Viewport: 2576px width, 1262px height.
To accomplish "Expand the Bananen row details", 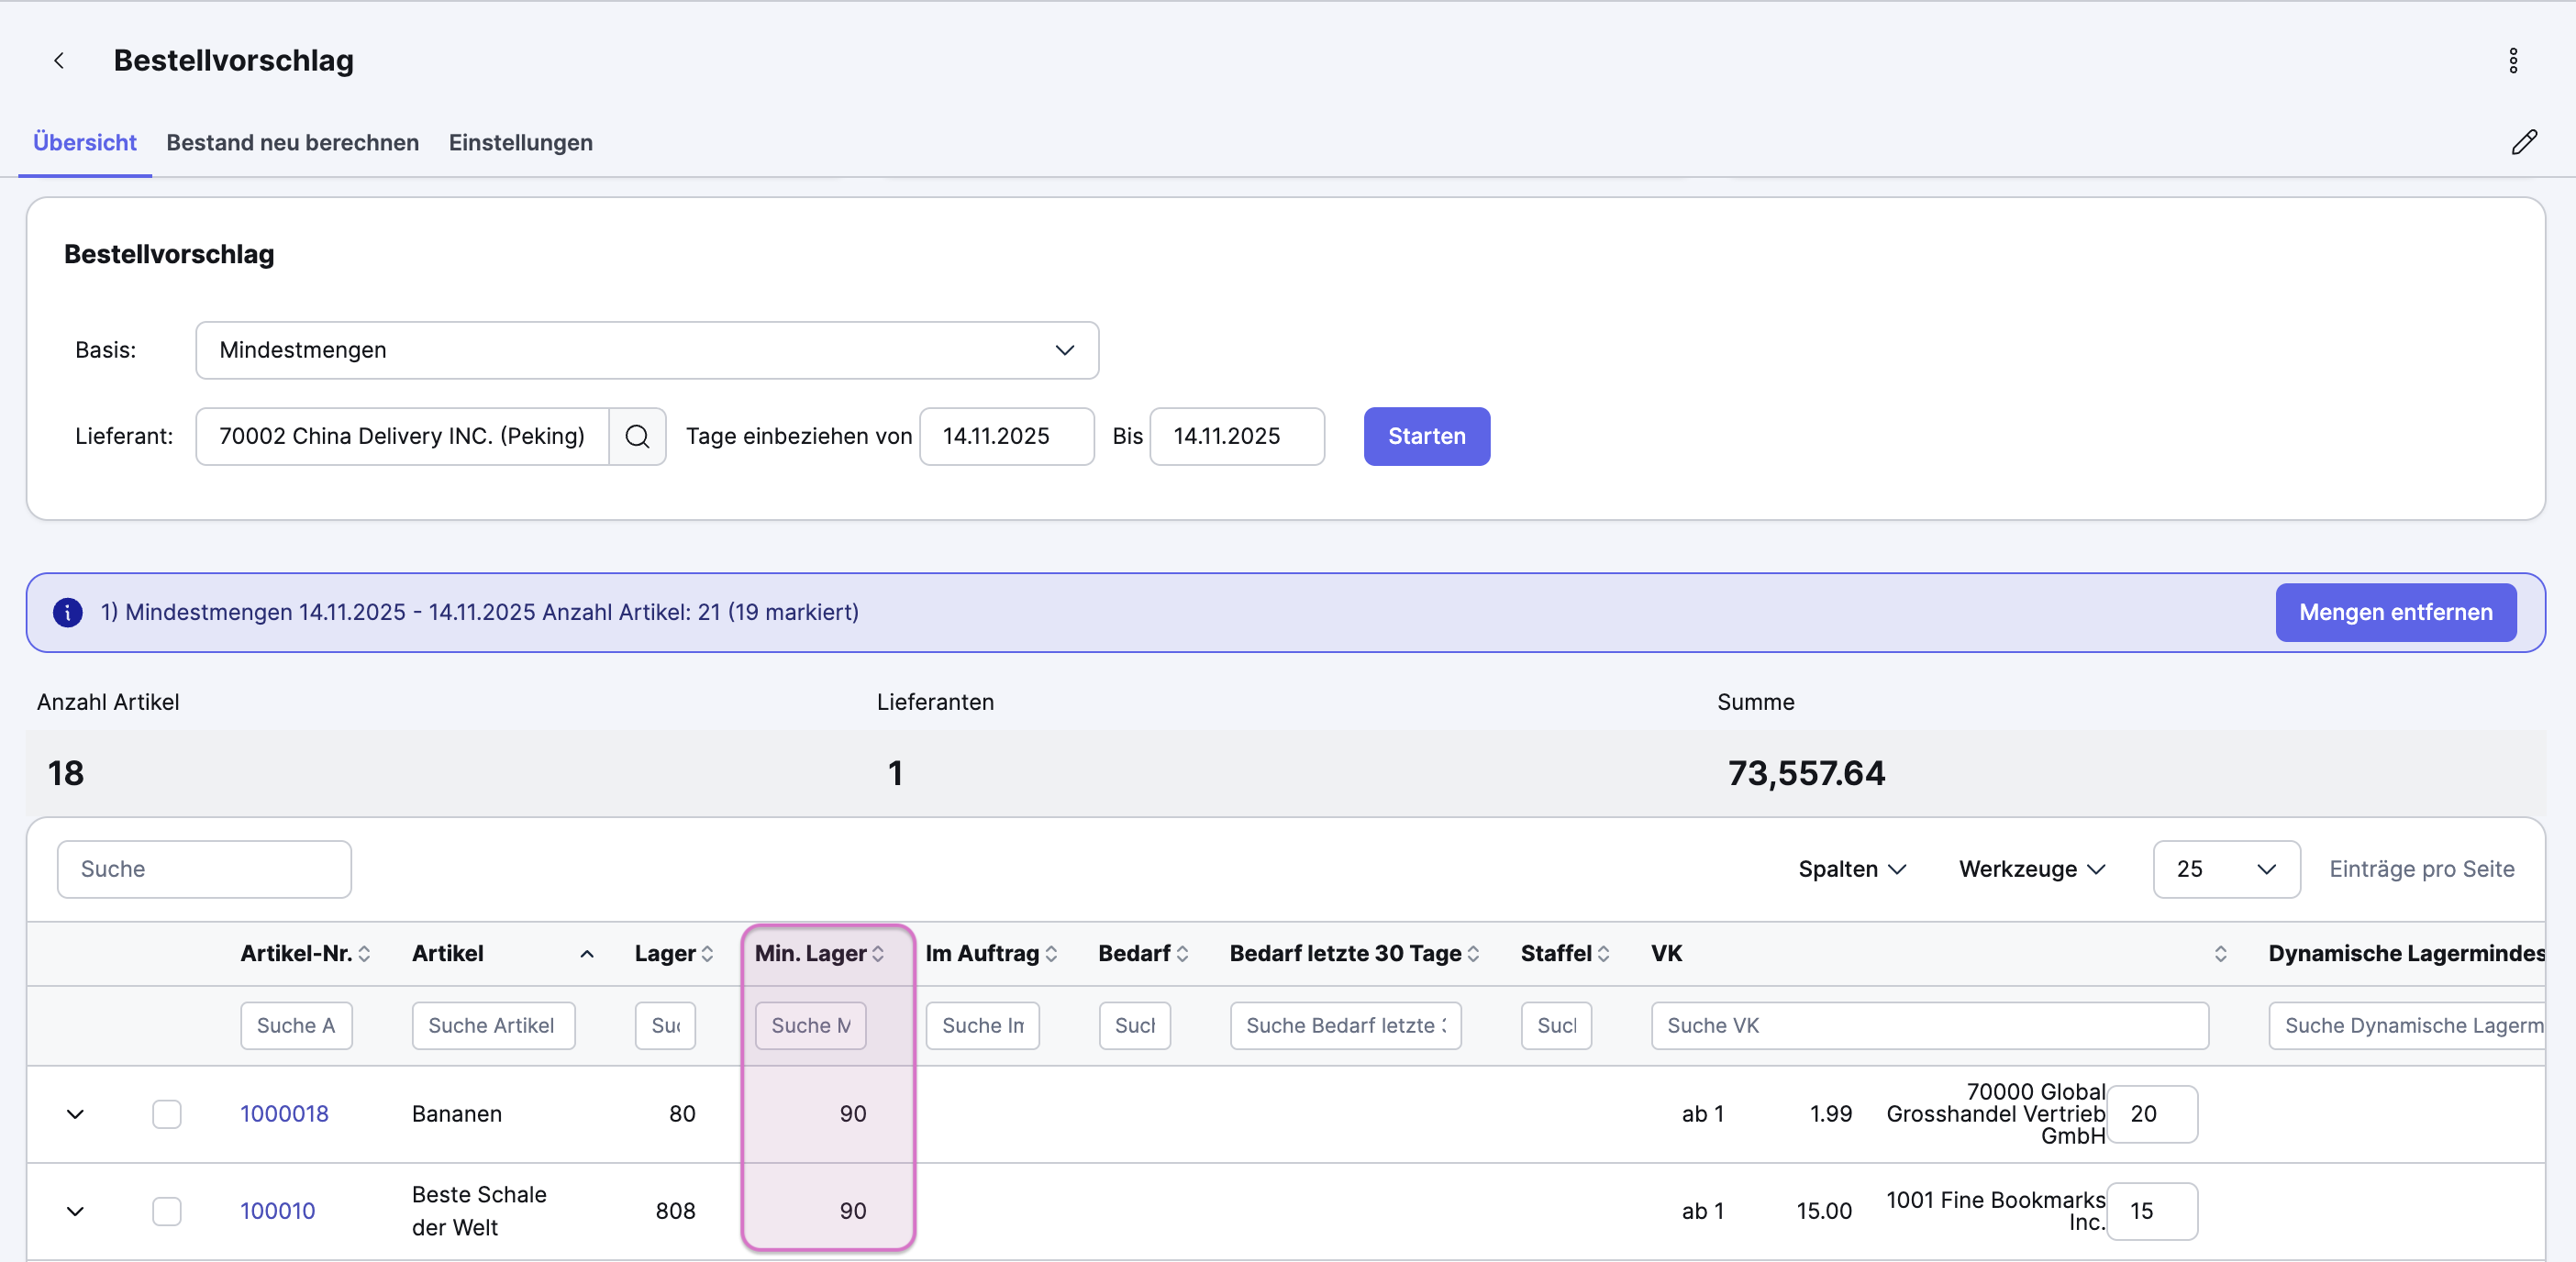I will click(75, 1114).
